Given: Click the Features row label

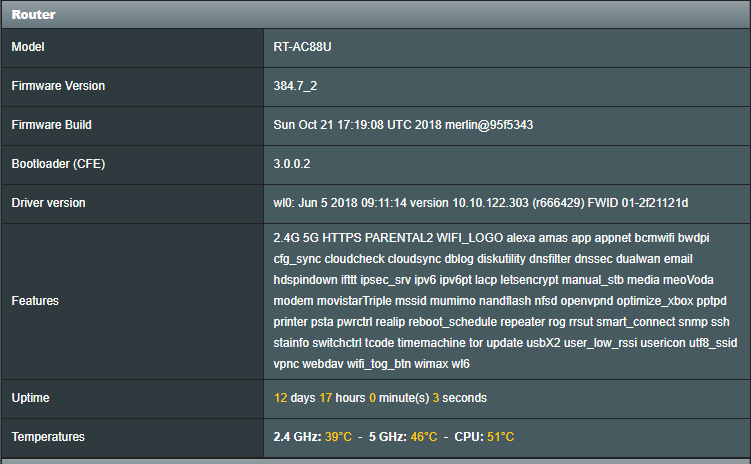Looking at the screenshot, I should (35, 301).
